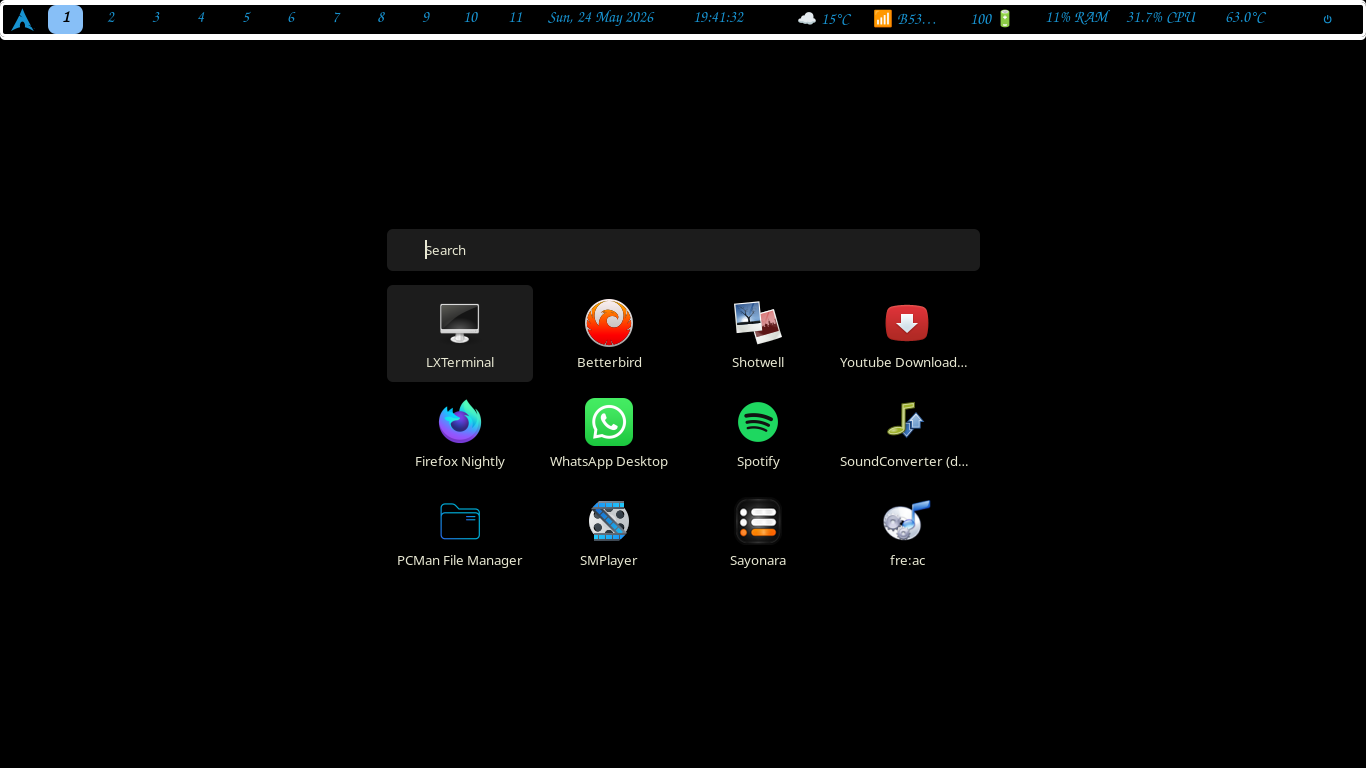Click the battery indicator icon
The height and width of the screenshot is (768, 1366).
coord(1005,18)
